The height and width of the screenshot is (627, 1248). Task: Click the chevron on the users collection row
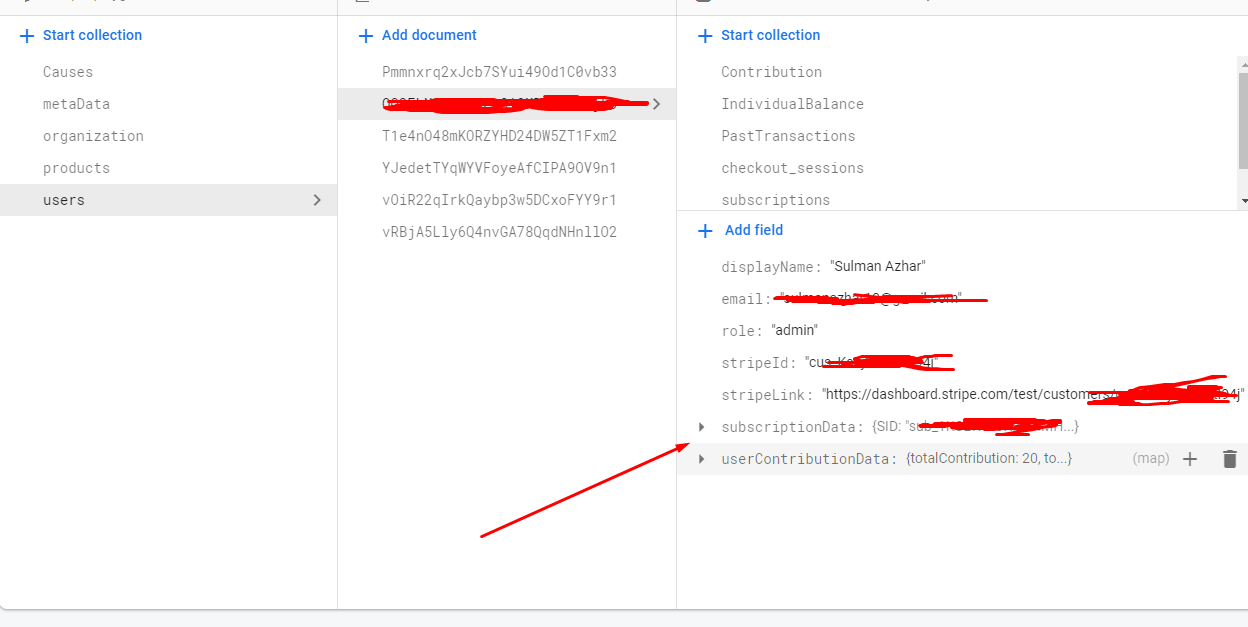tap(319, 200)
